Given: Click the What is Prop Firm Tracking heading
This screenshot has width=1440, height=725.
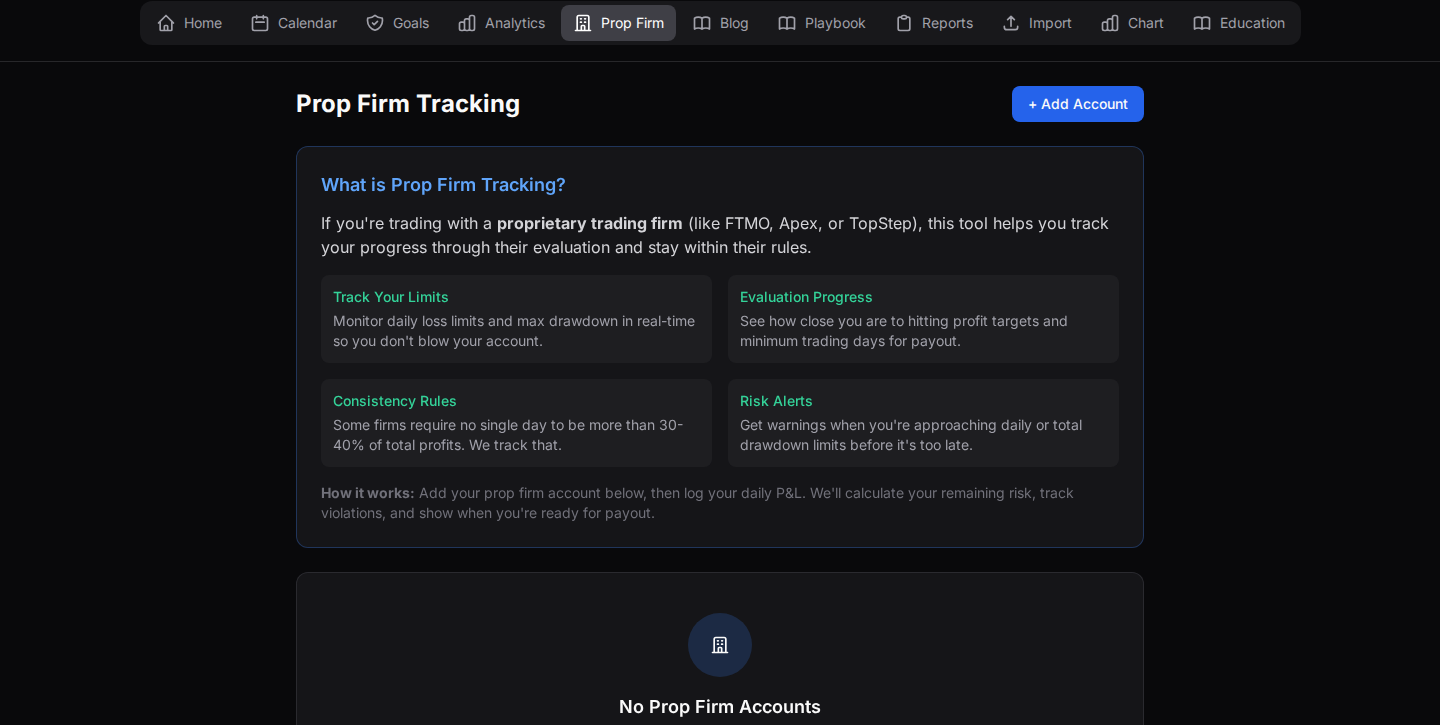Looking at the screenshot, I should (x=443, y=184).
